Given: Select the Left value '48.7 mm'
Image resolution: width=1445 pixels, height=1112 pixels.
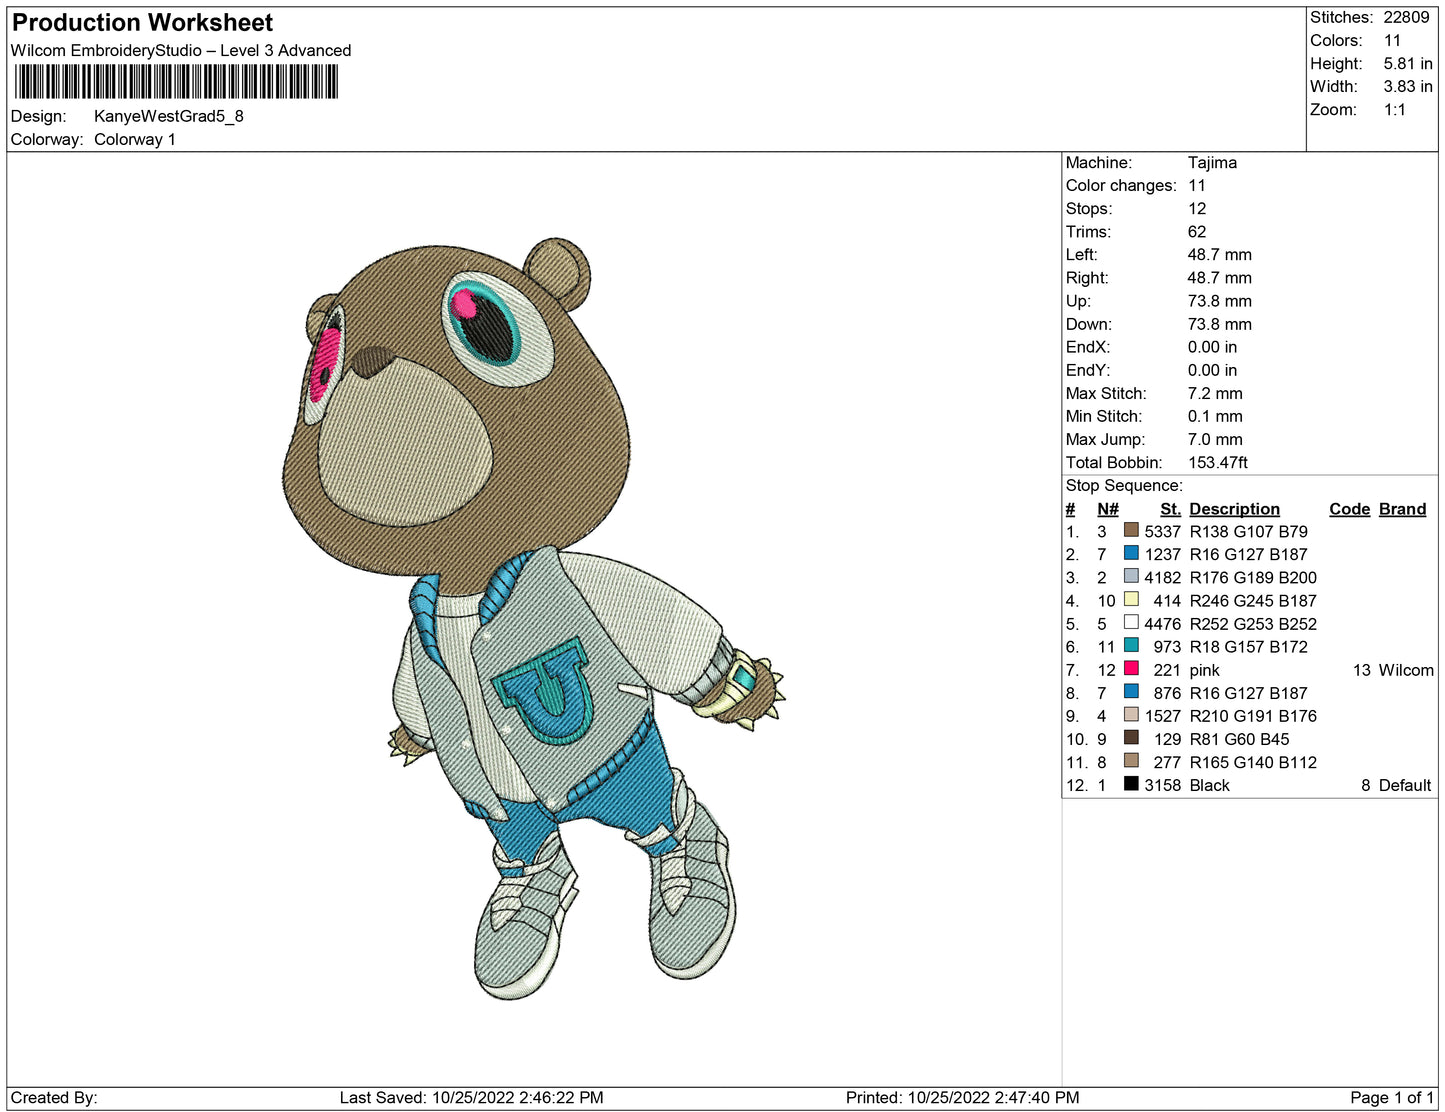Looking at the screenshot, I should (x=1220, y=254).
